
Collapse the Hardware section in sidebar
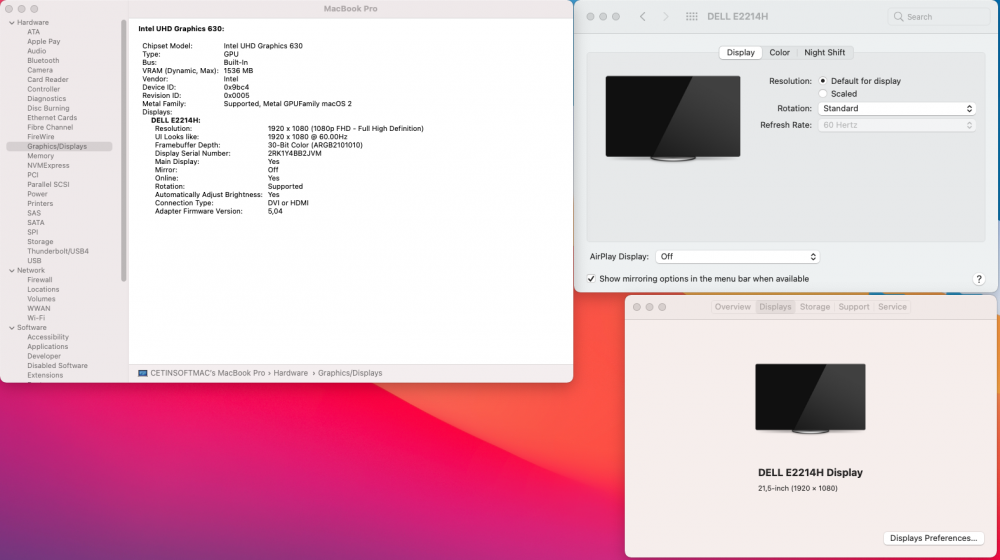coord(11,22)
